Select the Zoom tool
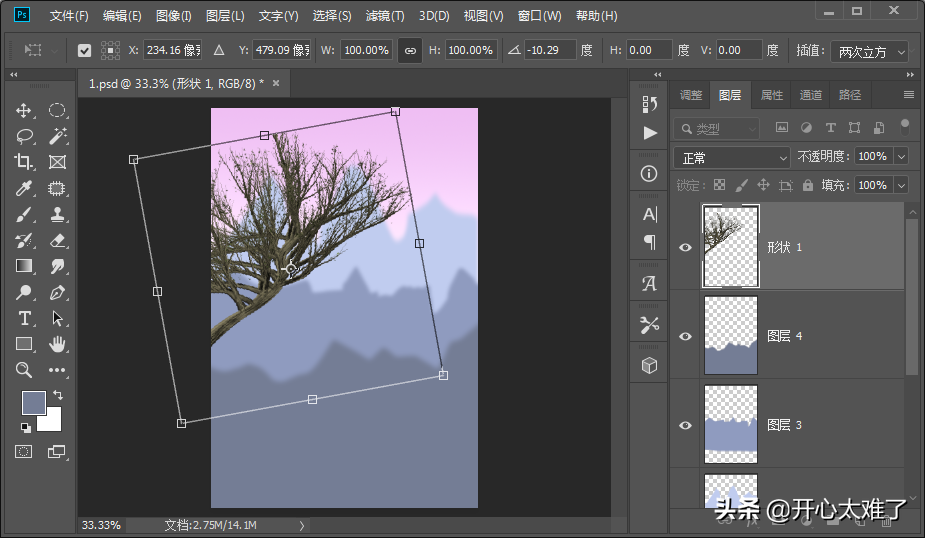 (24, 370)
